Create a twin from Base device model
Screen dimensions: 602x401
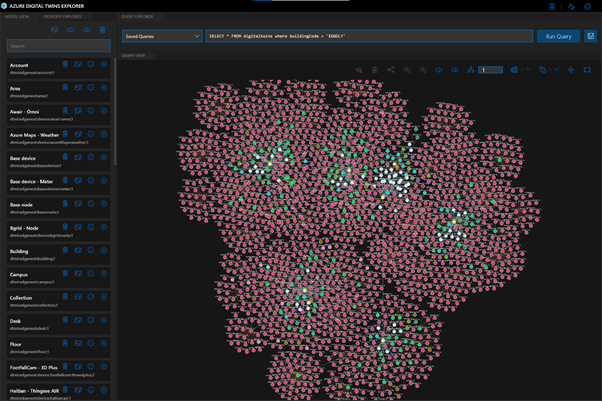[104, 157]
